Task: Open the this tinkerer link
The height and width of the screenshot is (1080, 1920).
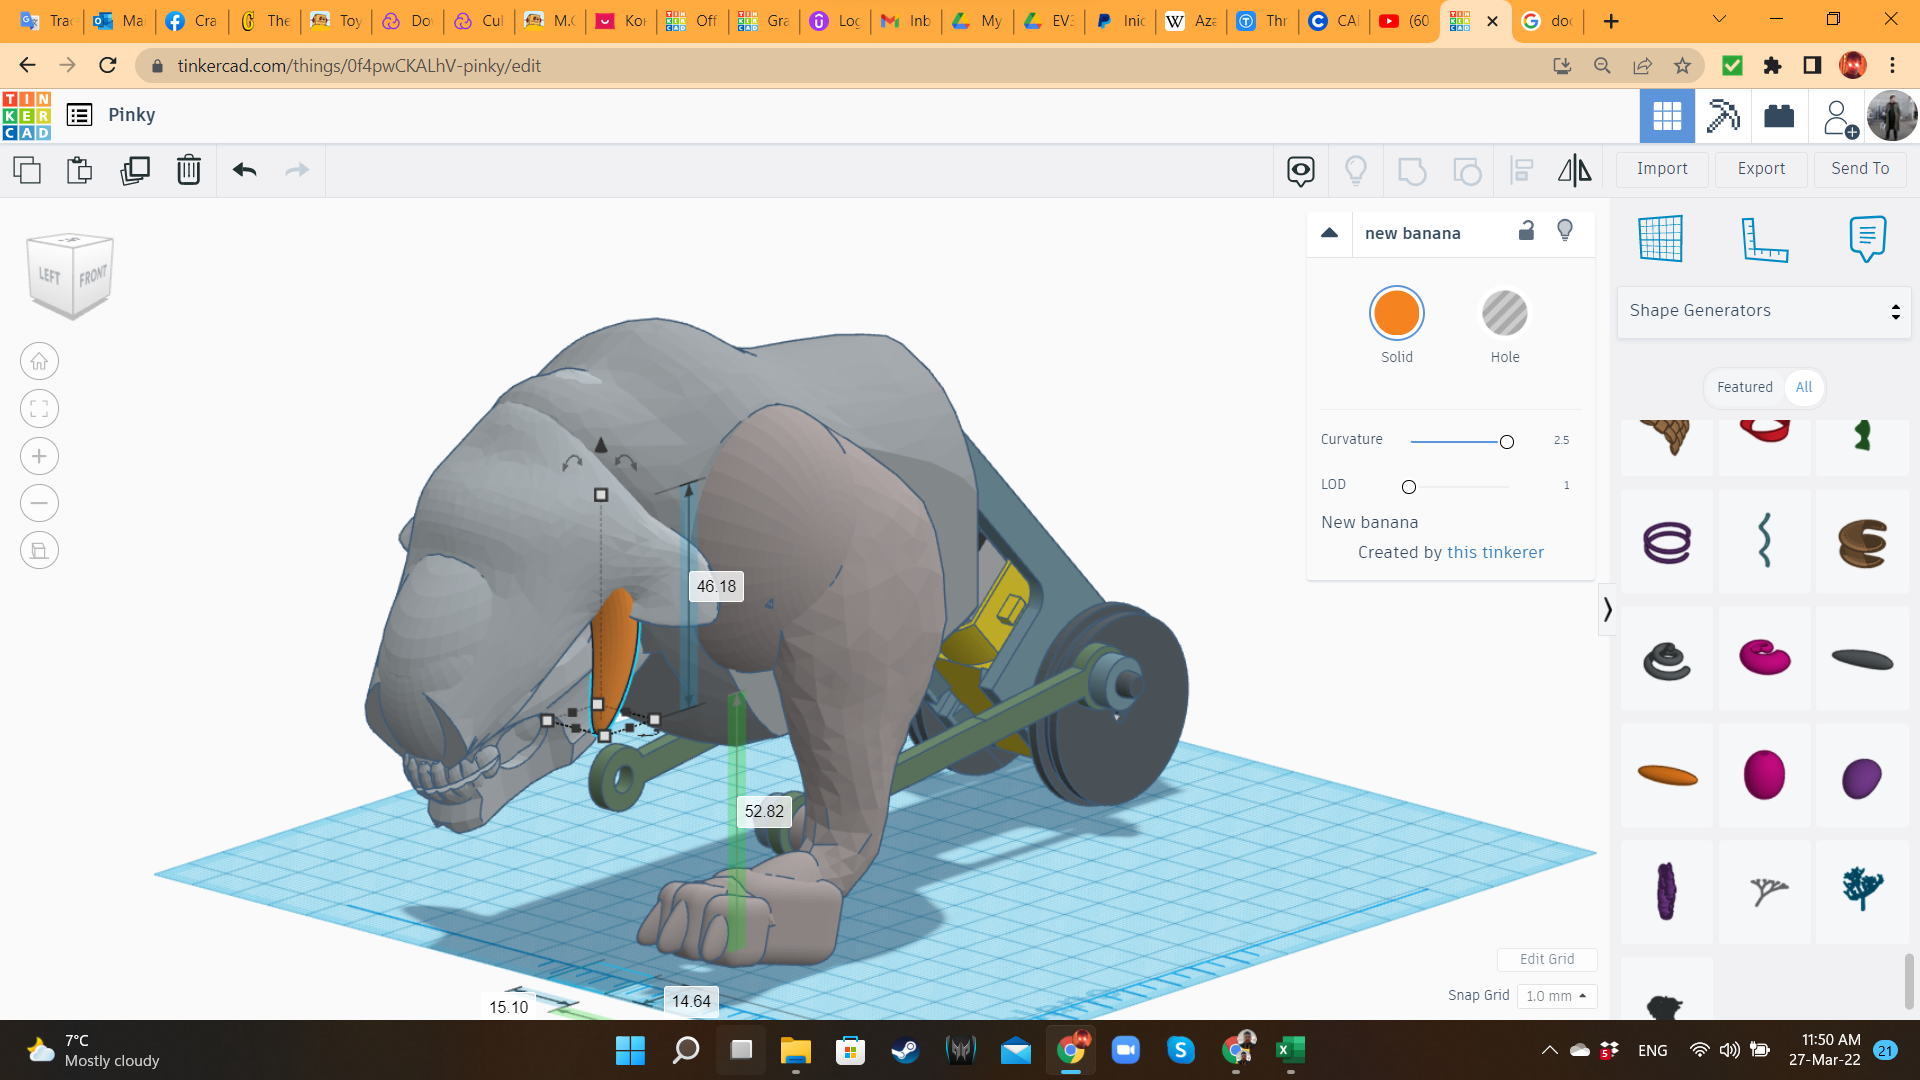Action: click(x=1495, y=552)
